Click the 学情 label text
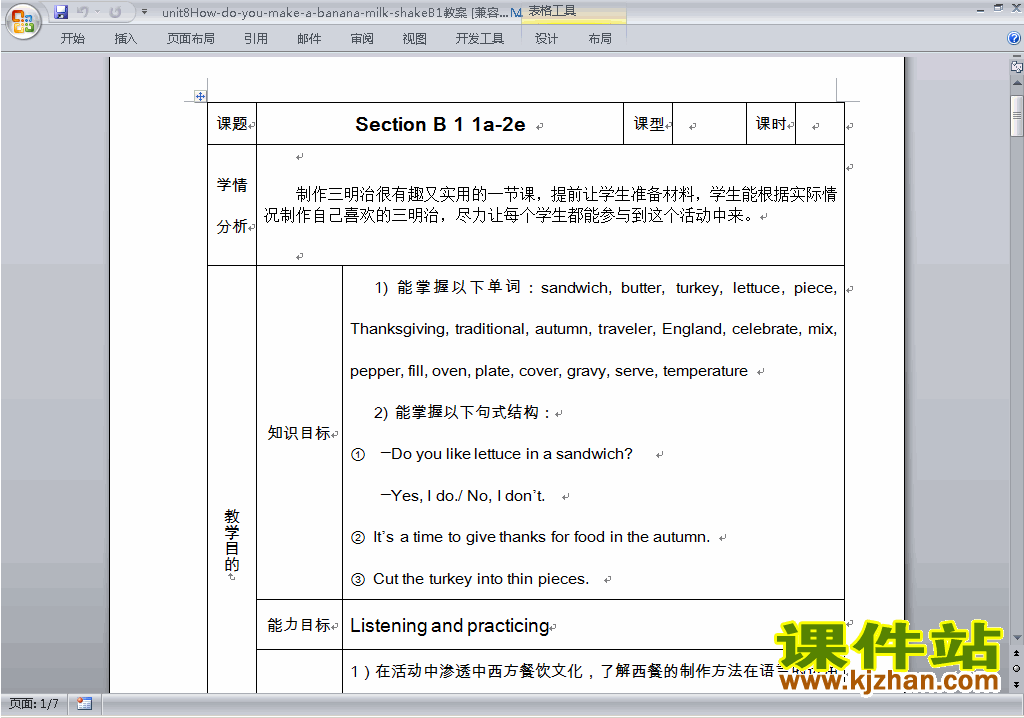Viewport: 1024px width, 718px height. [x=232, y=185]
